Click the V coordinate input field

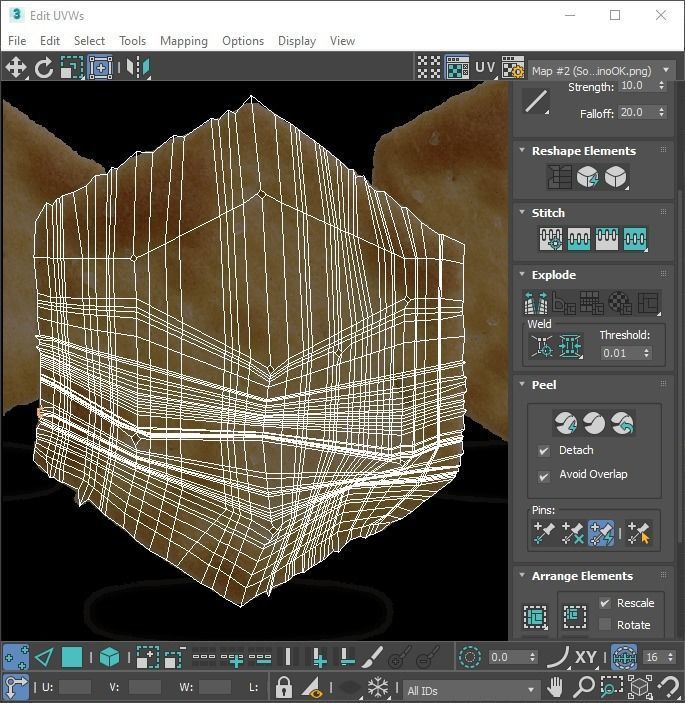coord(145,687)
